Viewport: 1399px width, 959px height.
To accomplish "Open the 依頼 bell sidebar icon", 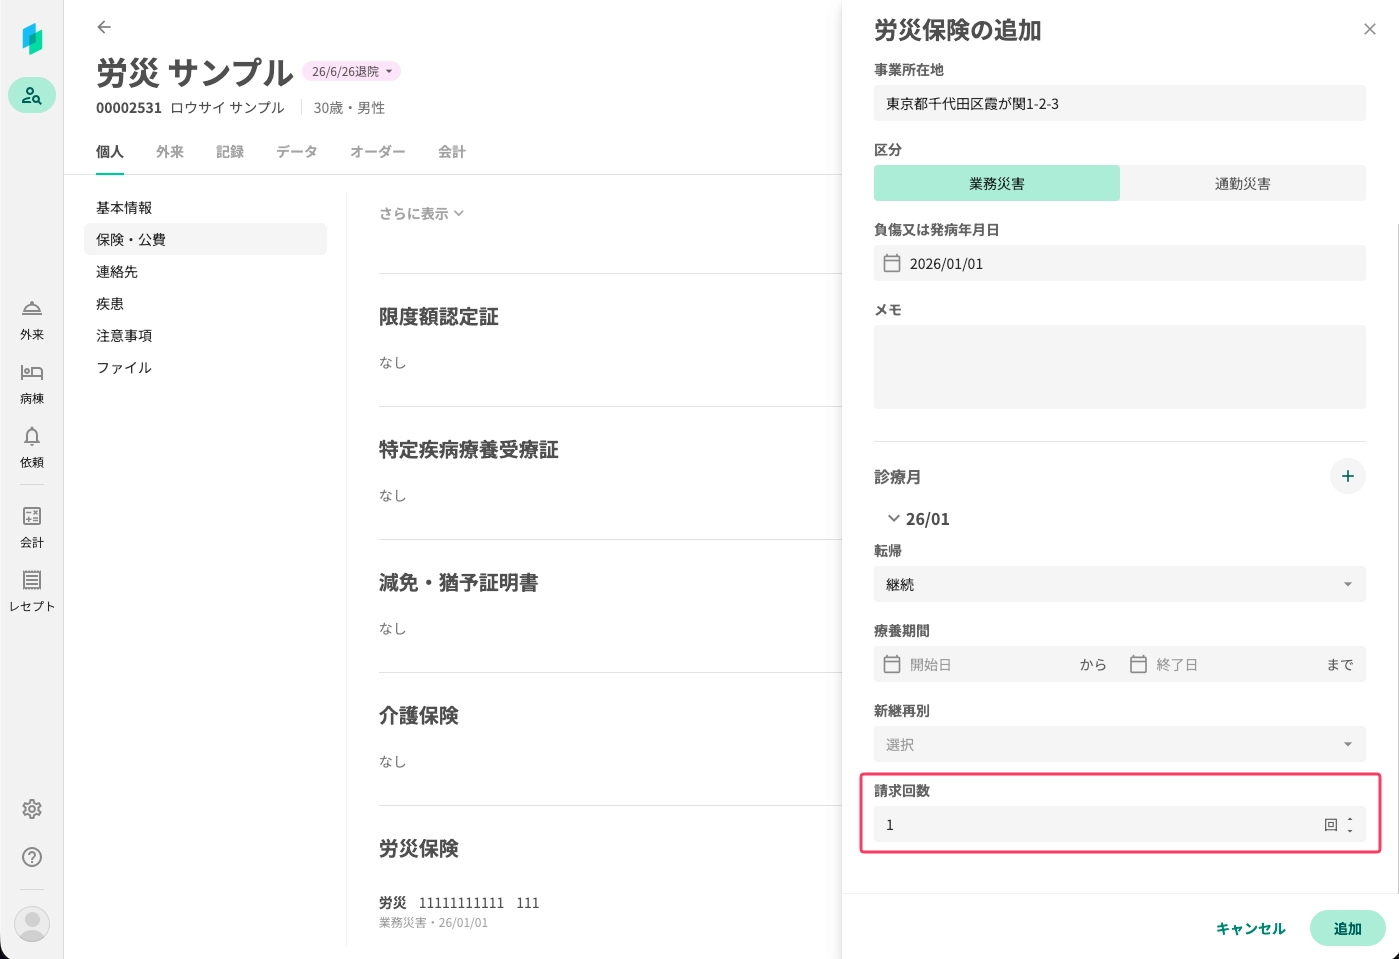I will point(32,448).
